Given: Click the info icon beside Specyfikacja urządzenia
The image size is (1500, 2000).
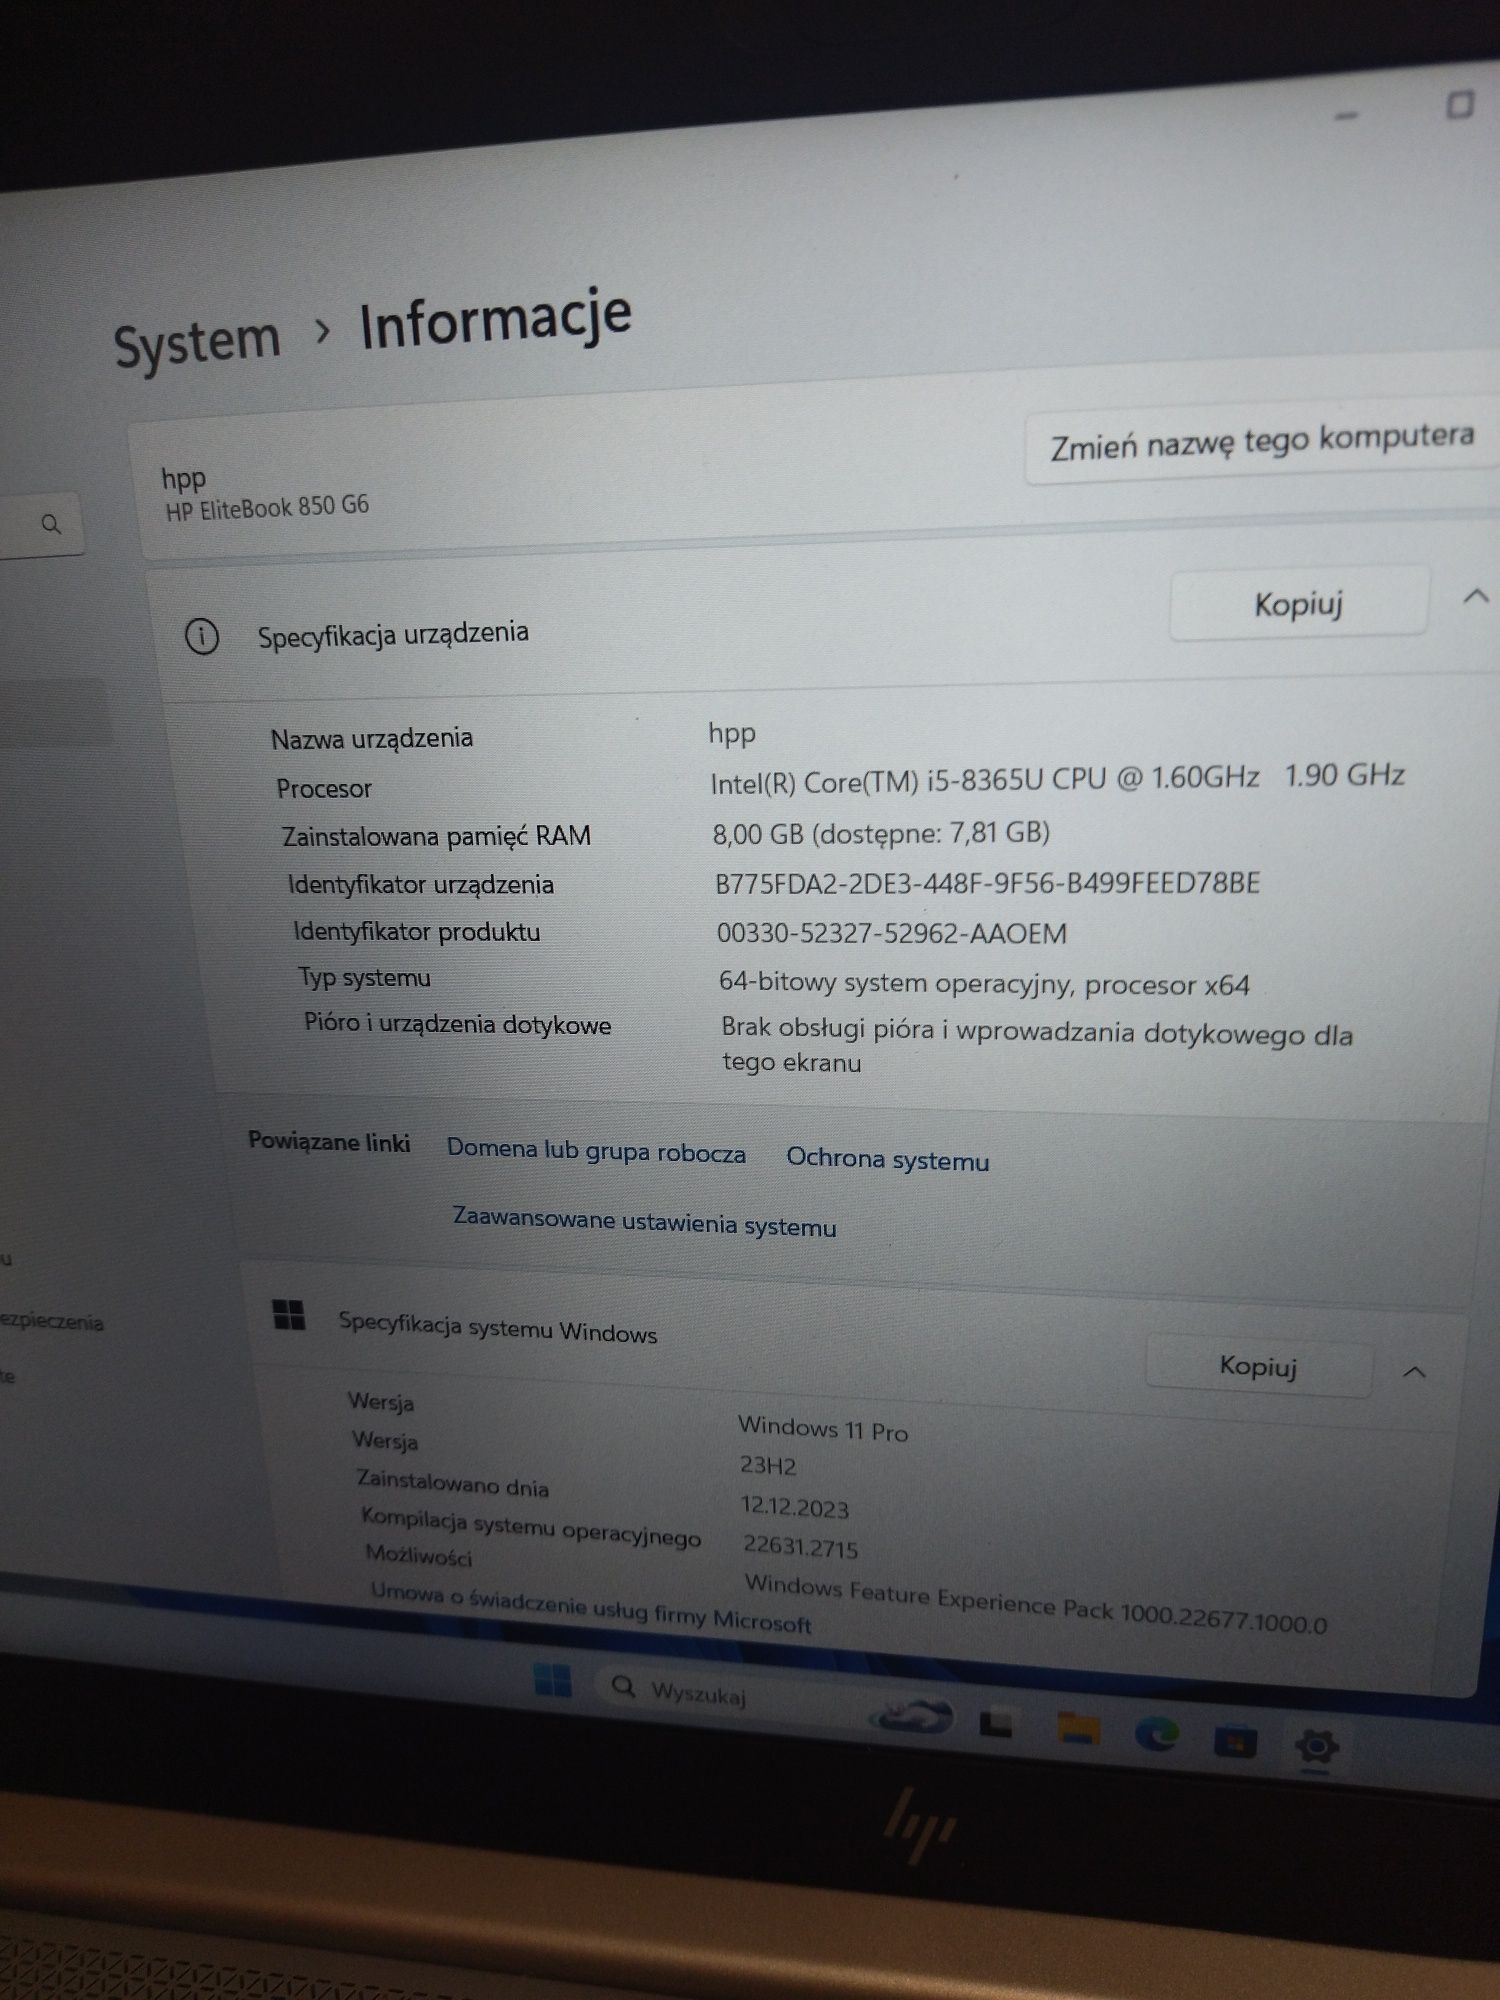Looking at the screenshot, I should 202,636.
